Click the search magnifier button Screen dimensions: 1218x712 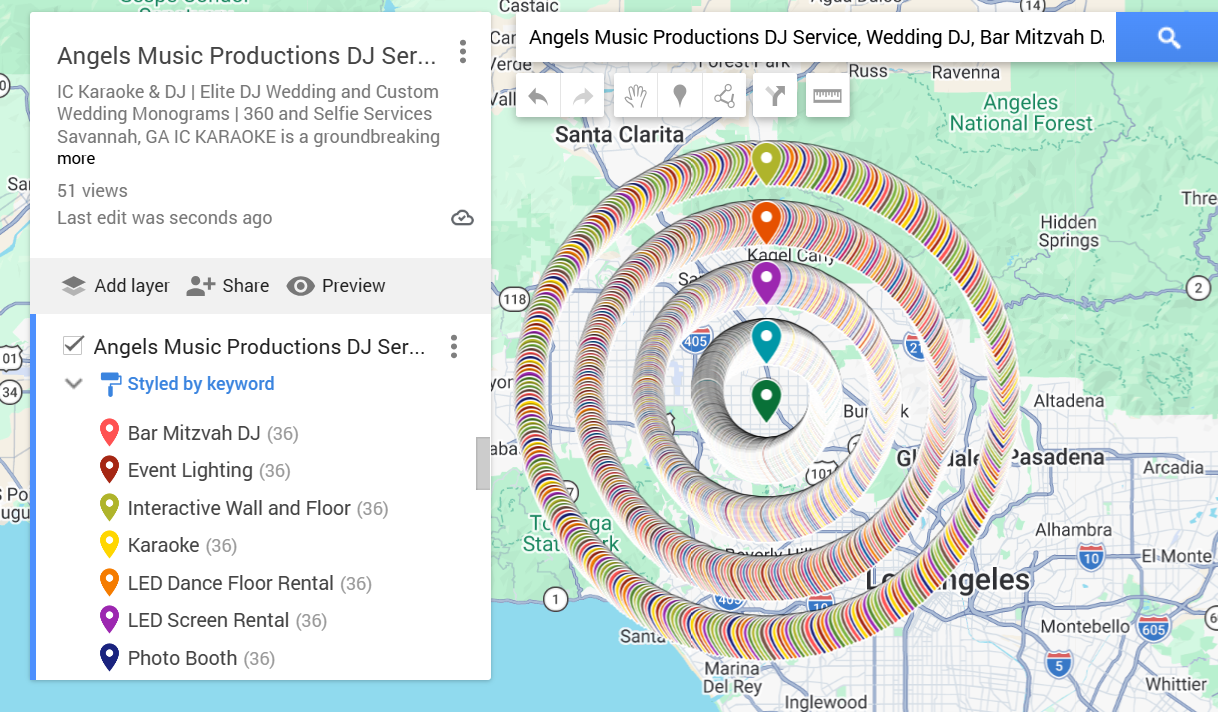click(x=1166, y=36)
